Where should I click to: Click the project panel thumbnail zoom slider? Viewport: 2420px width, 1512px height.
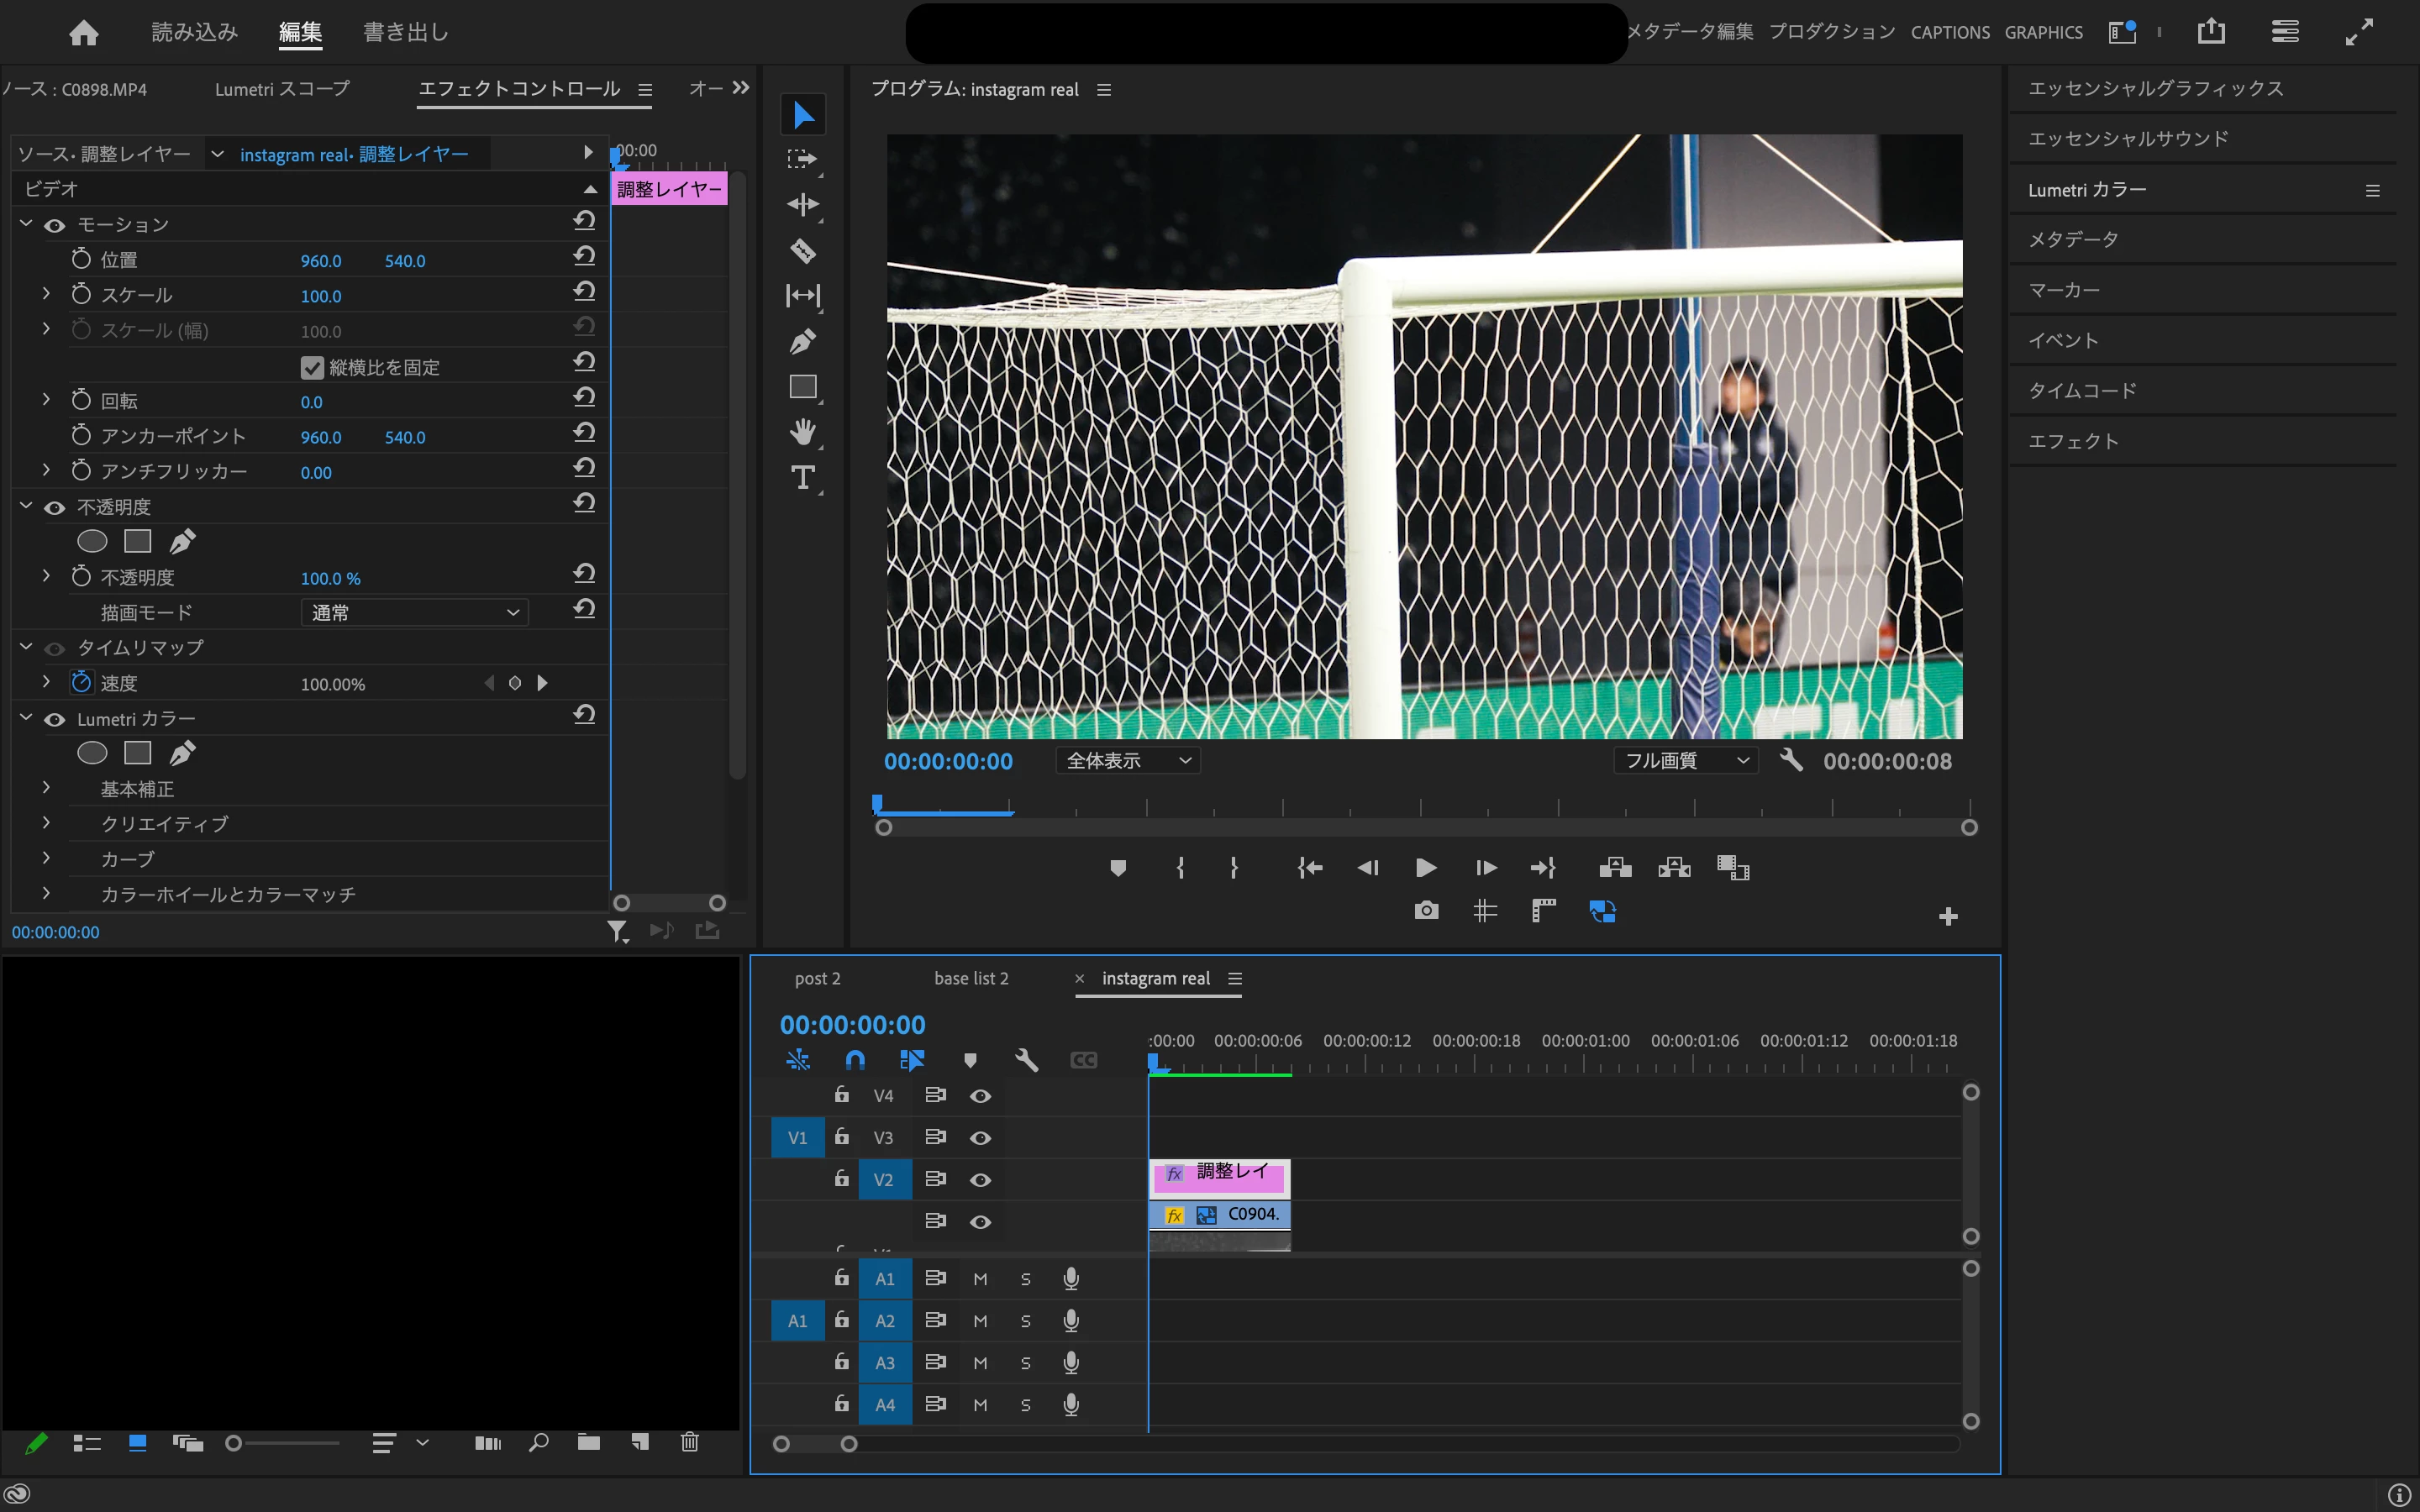234,1443
